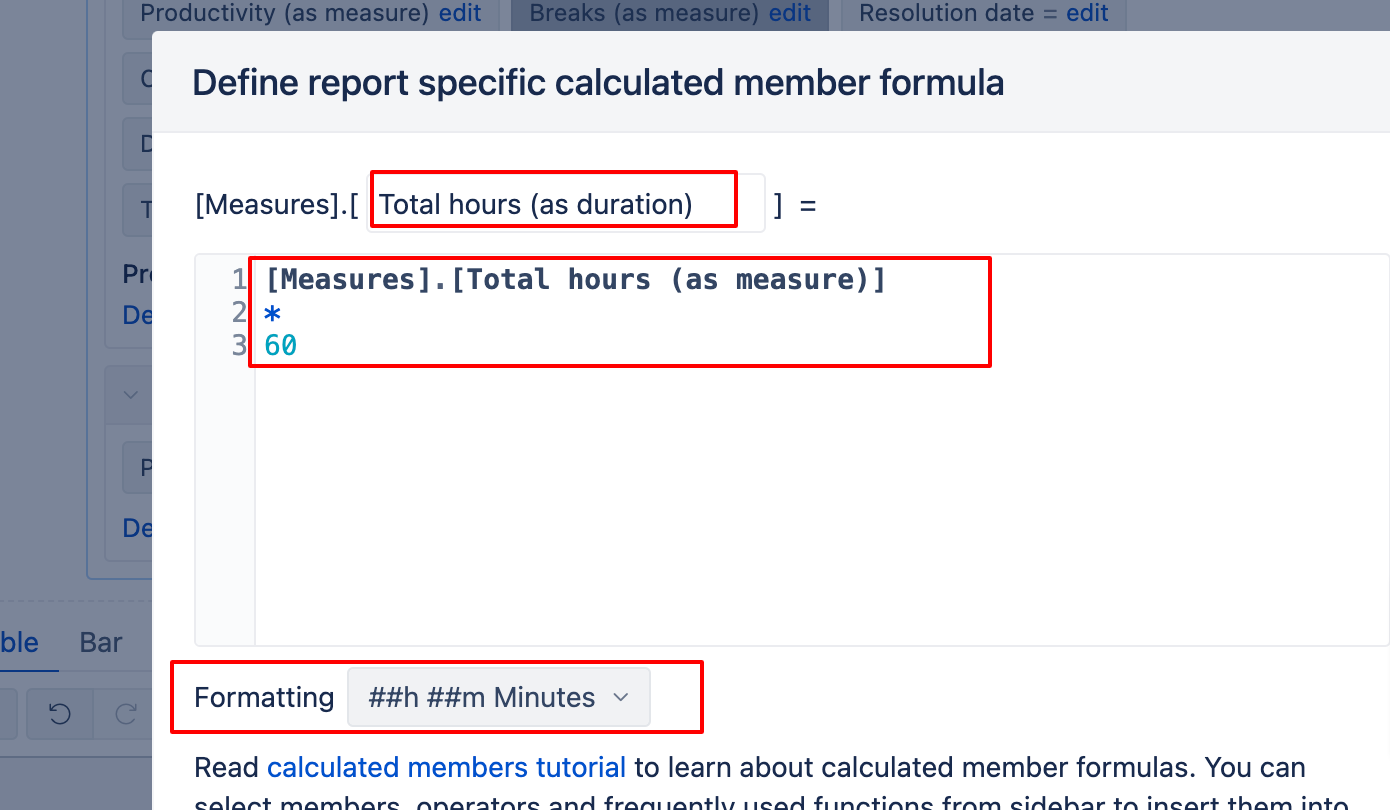Click the undo arrow icon

pos(59,713)
